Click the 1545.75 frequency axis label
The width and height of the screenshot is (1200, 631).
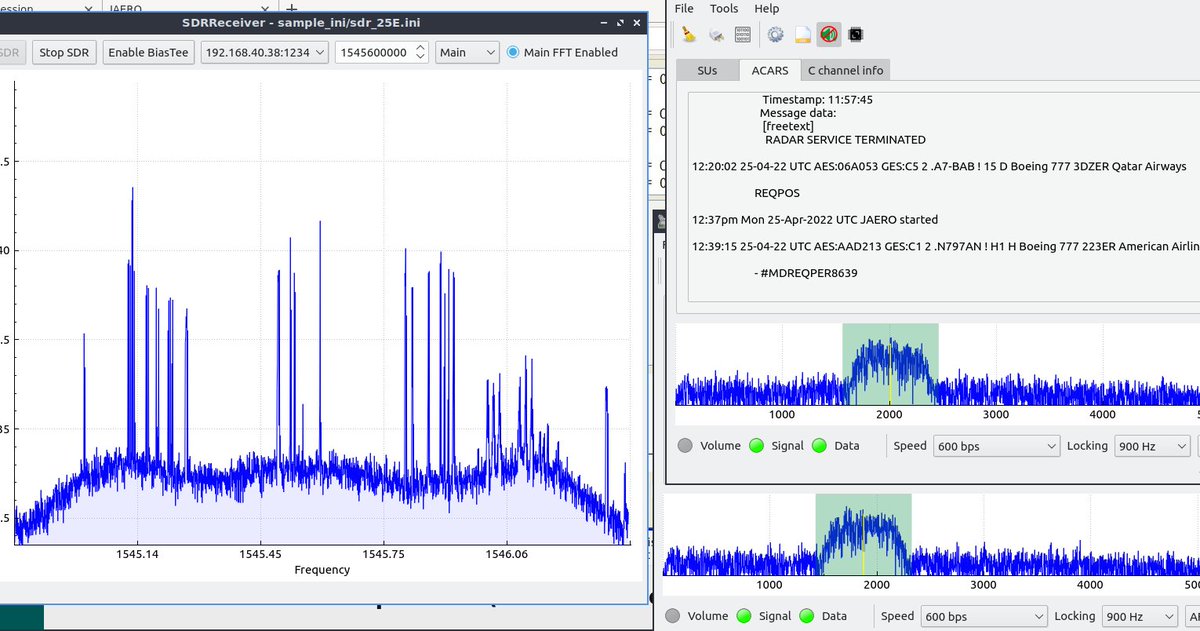click(x=383, y=553)
